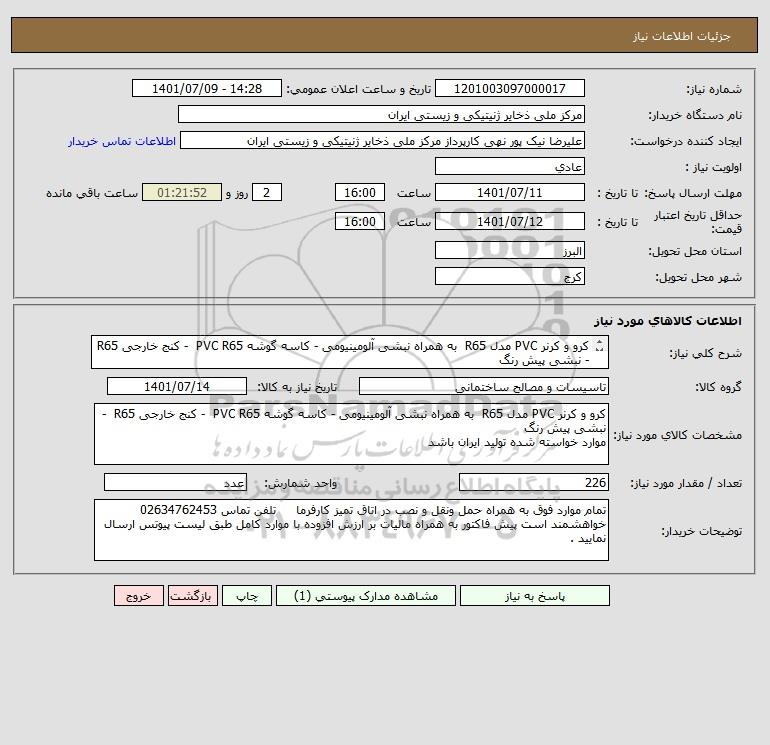Click the label تاریخ و ساعت اعلان عمومی

pos(359,89)
